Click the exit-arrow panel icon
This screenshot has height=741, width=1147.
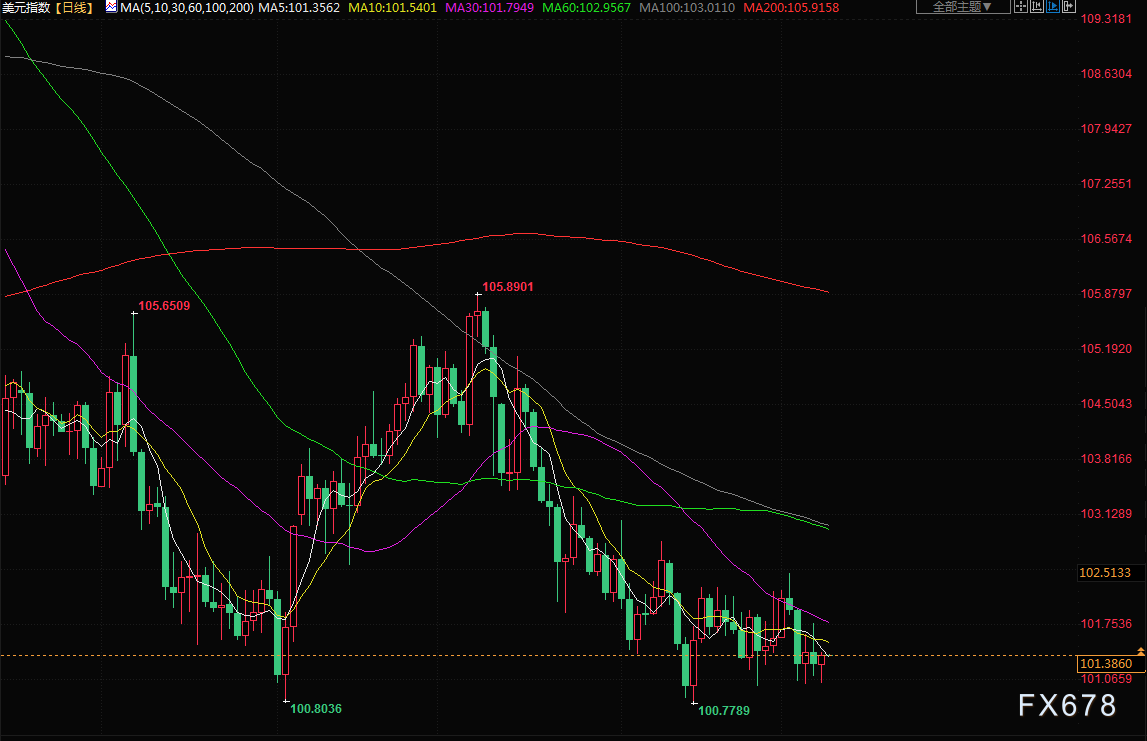click(1069, 6)
